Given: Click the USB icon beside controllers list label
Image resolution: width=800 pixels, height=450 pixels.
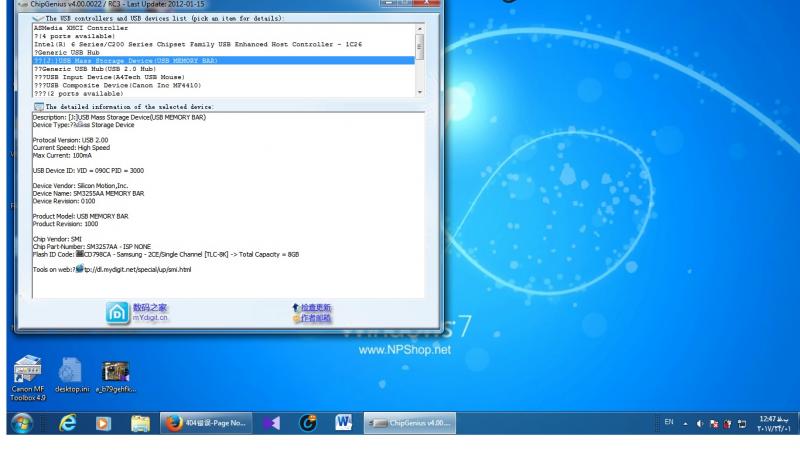Looking at the screenshot, I should pos(38,18).
